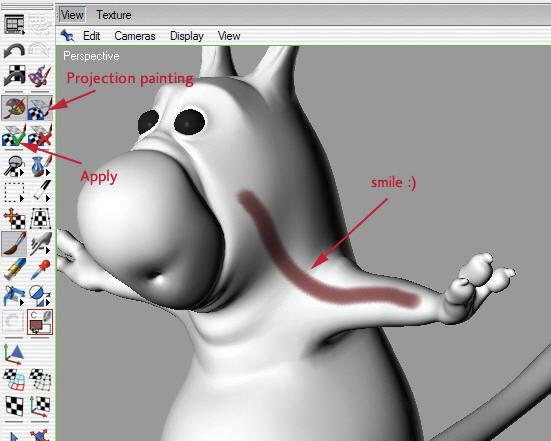Viewport: 551px width, 441px height.
Task: Launch the Paint Setup Wizard icon
Action: pyautogui.click(x=40, y=75)
